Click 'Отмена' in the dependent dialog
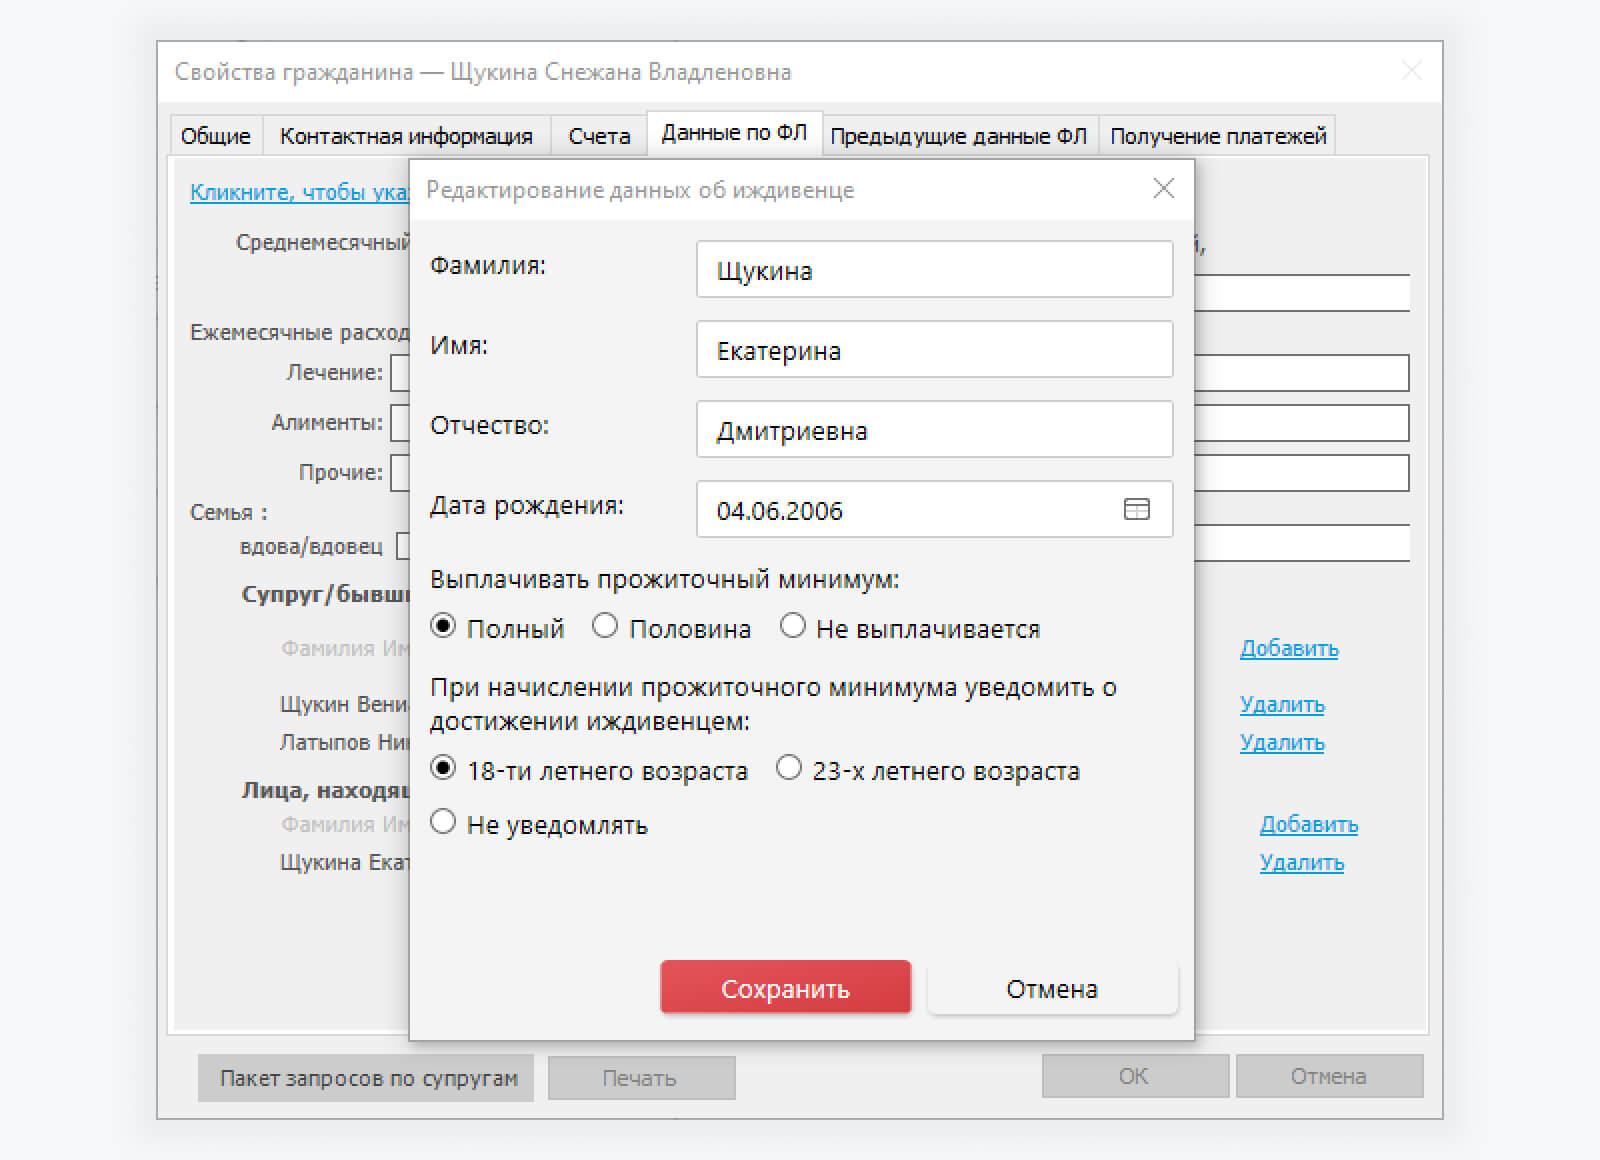Screen dimensions: 1600x1160 (1052, 988)
